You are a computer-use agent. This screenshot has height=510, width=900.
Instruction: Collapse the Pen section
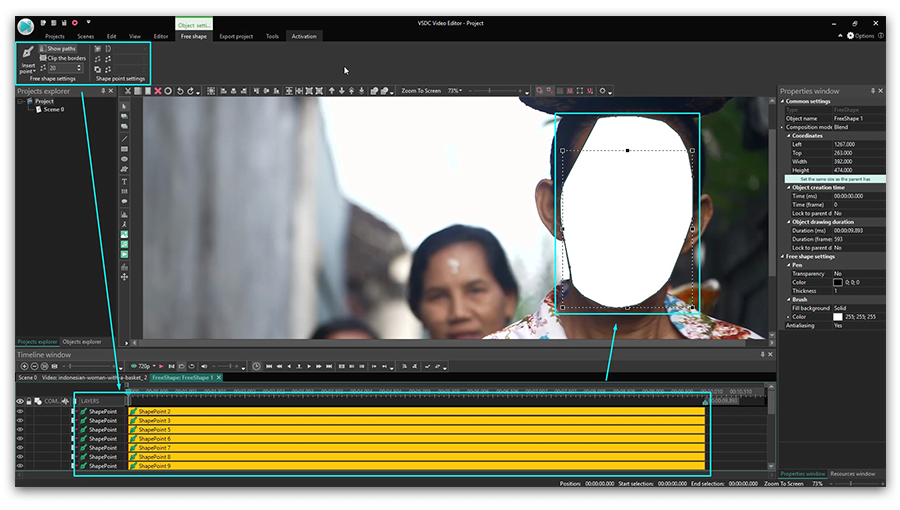coord(789,266)
